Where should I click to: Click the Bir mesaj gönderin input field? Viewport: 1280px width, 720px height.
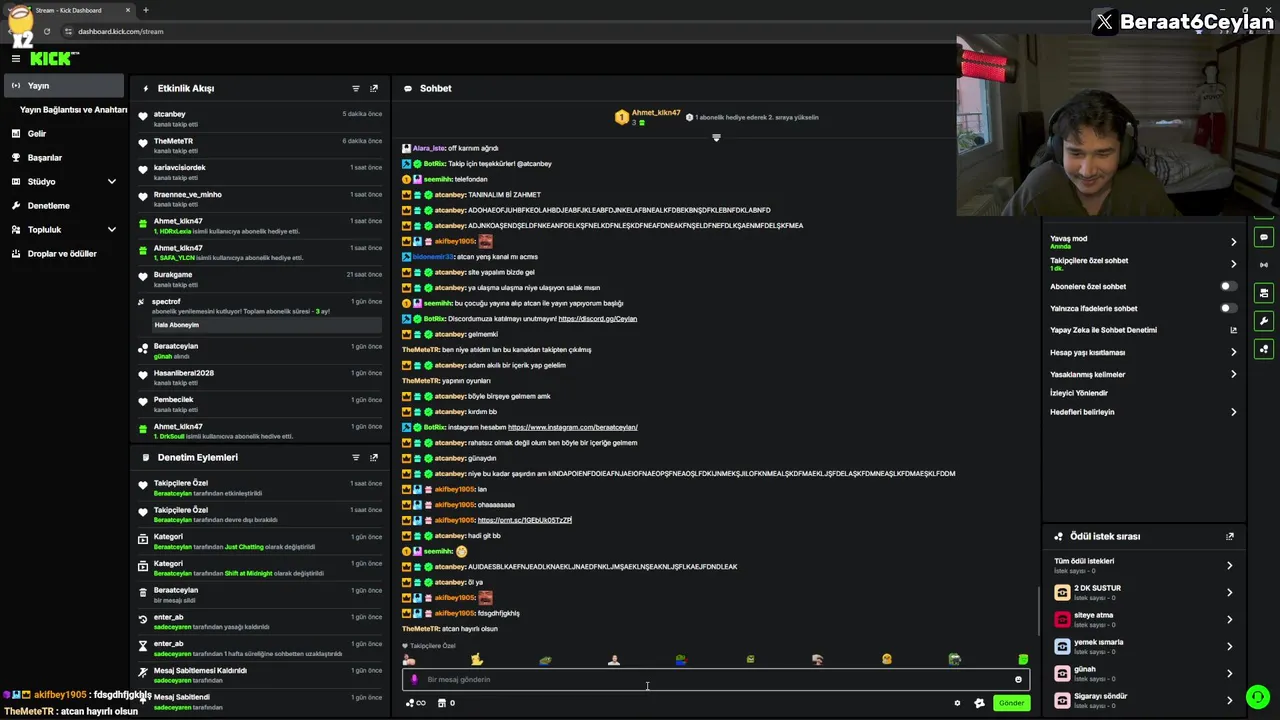tap(714, 680)
